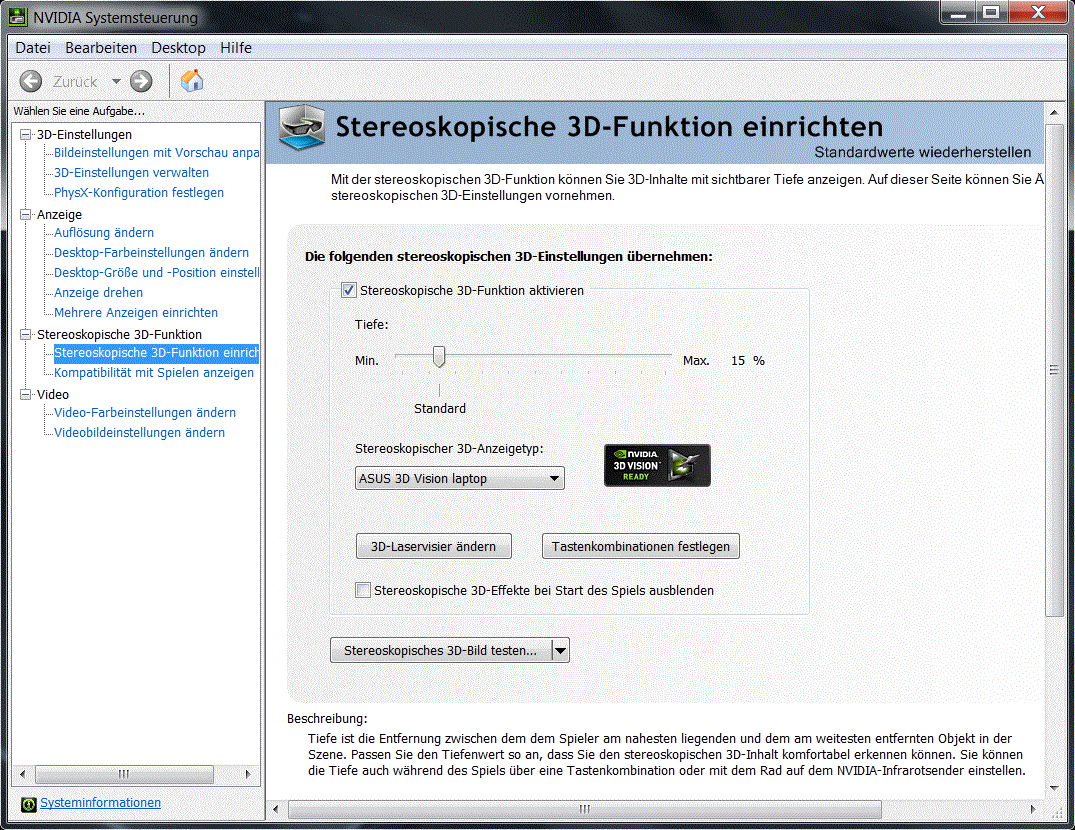Open the ASUS 3D Vision laptop dropdown
This screenshot has width=1075, height=830.
click(459, 478)
